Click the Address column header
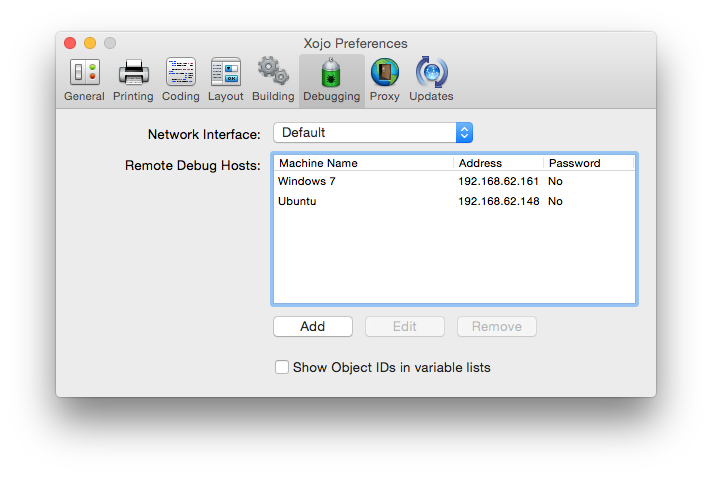Image resolution: width=712 pixels, height=477 pixels. coord(499,163)
